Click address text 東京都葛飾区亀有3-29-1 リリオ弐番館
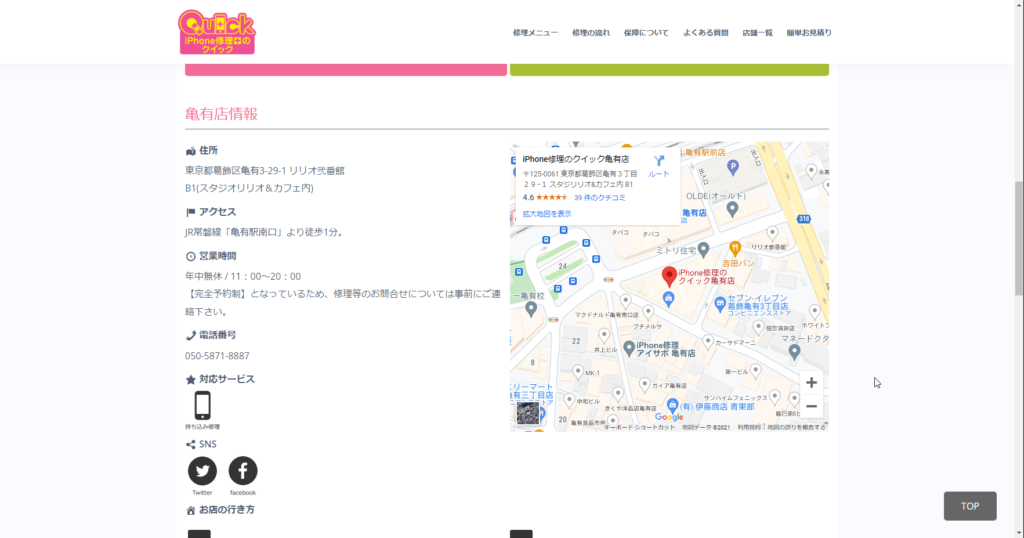1024x538 pixels. point(264,170)
